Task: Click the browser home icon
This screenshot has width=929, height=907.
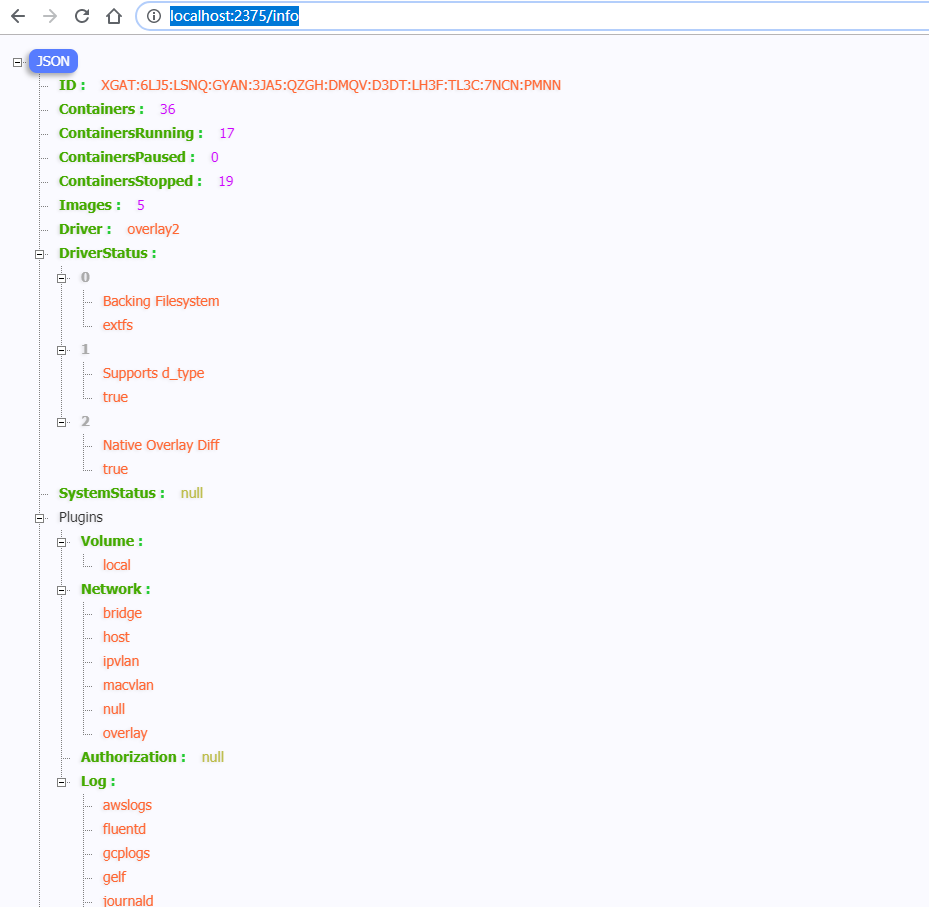Action: pos(113,16)
